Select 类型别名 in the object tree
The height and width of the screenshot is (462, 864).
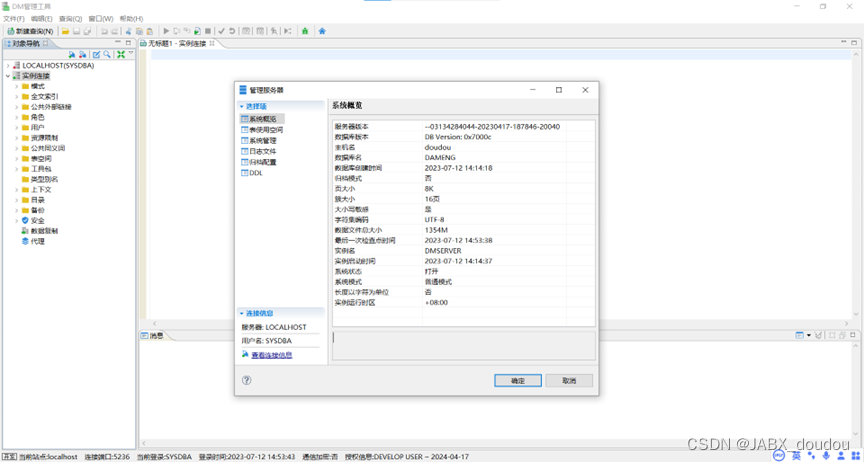[45, 179]
